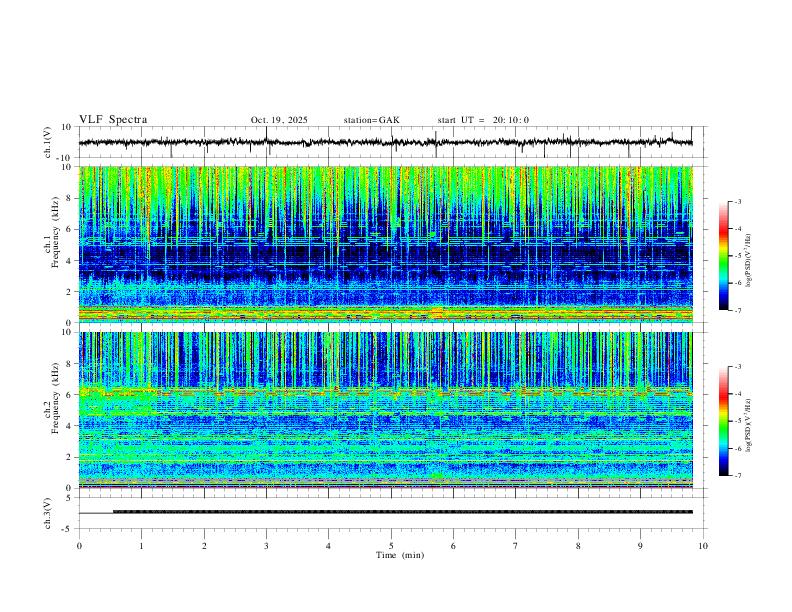Click the ch.1 voltage waveform trace panel
Viewport: 792px width, 612px height.
click(391, 142)
